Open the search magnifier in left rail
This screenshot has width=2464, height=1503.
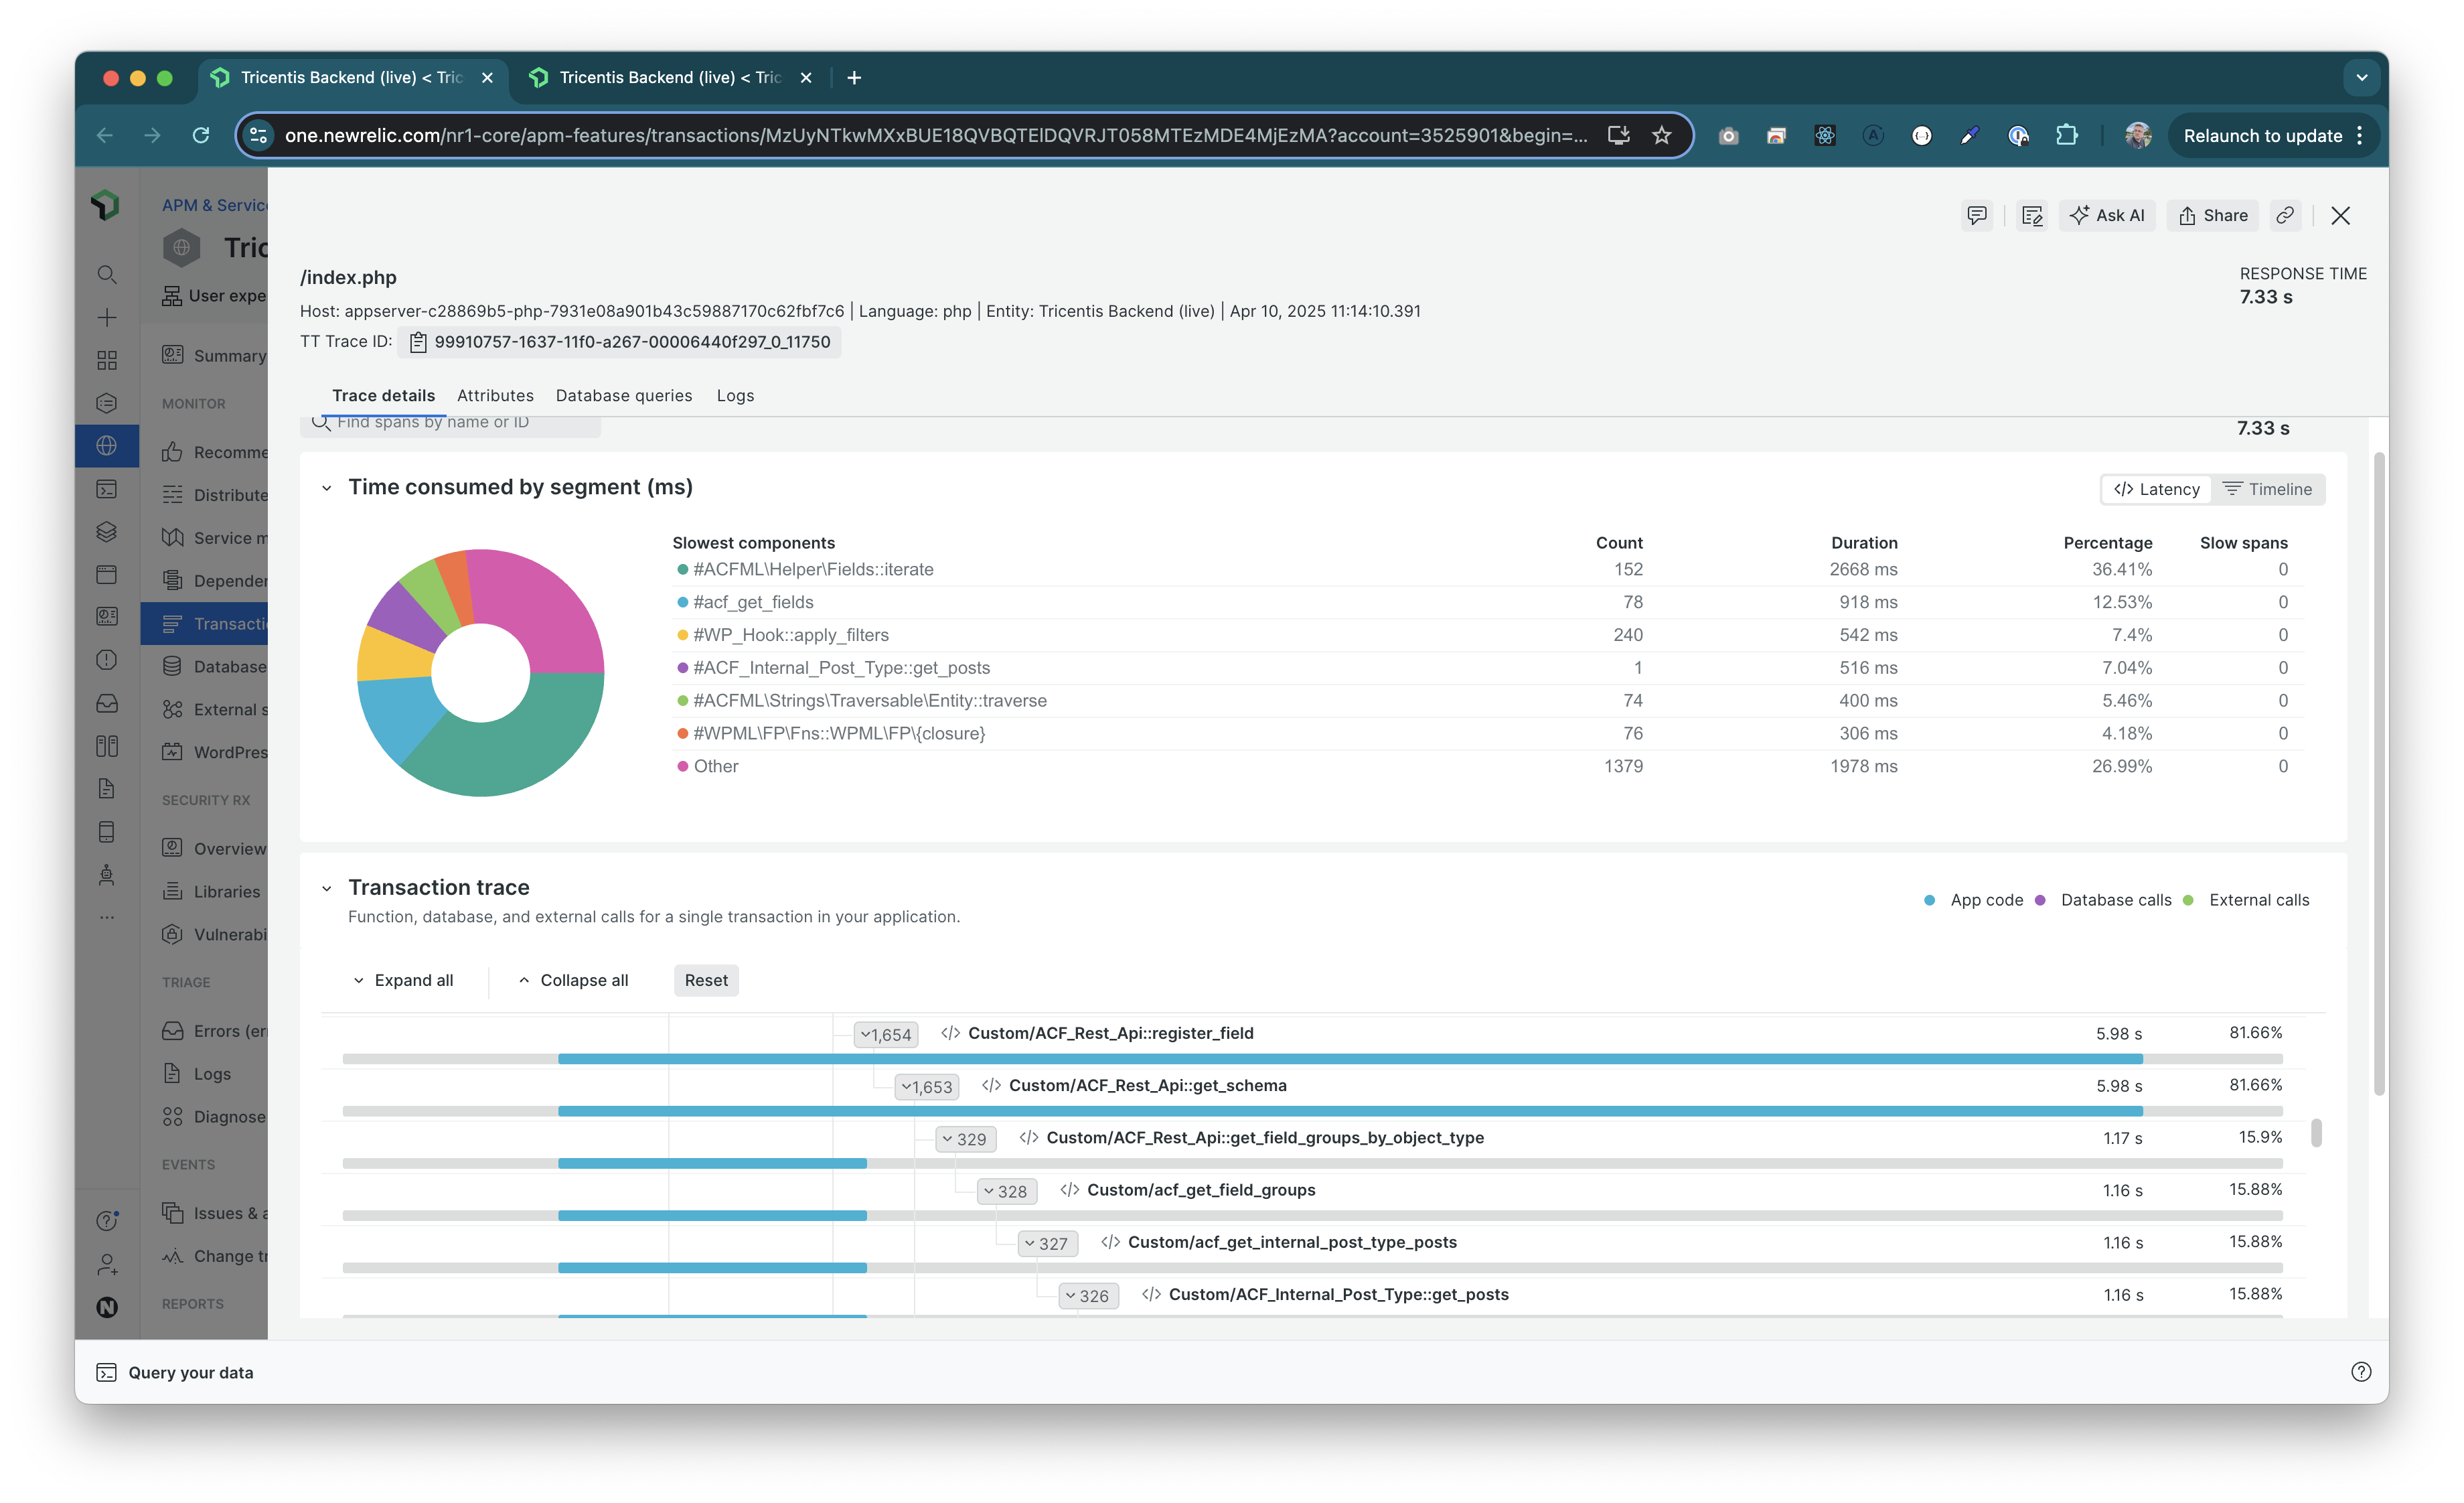[107, 274]
